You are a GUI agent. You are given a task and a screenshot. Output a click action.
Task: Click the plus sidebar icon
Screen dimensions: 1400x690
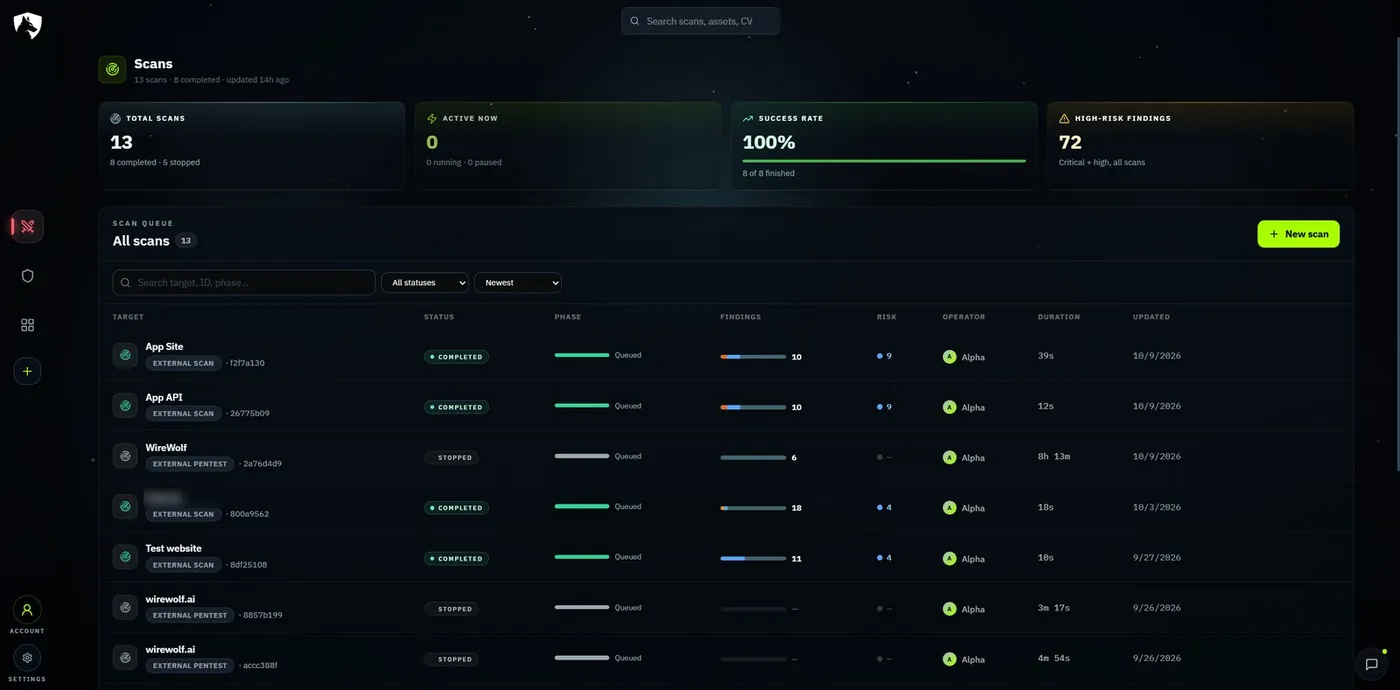pos(27,372)
